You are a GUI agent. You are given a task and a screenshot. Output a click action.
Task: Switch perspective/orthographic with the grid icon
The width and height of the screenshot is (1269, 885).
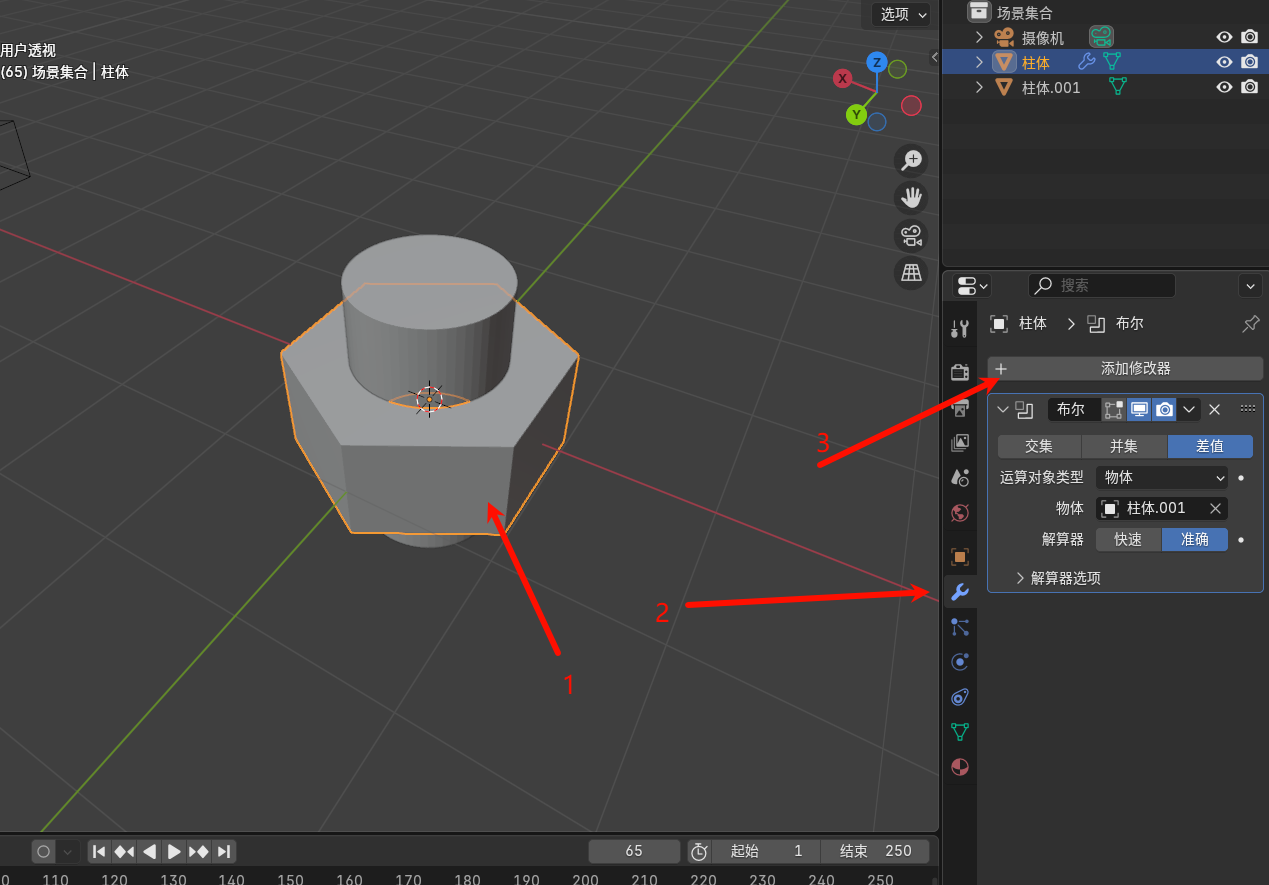[x=911, y=272]
